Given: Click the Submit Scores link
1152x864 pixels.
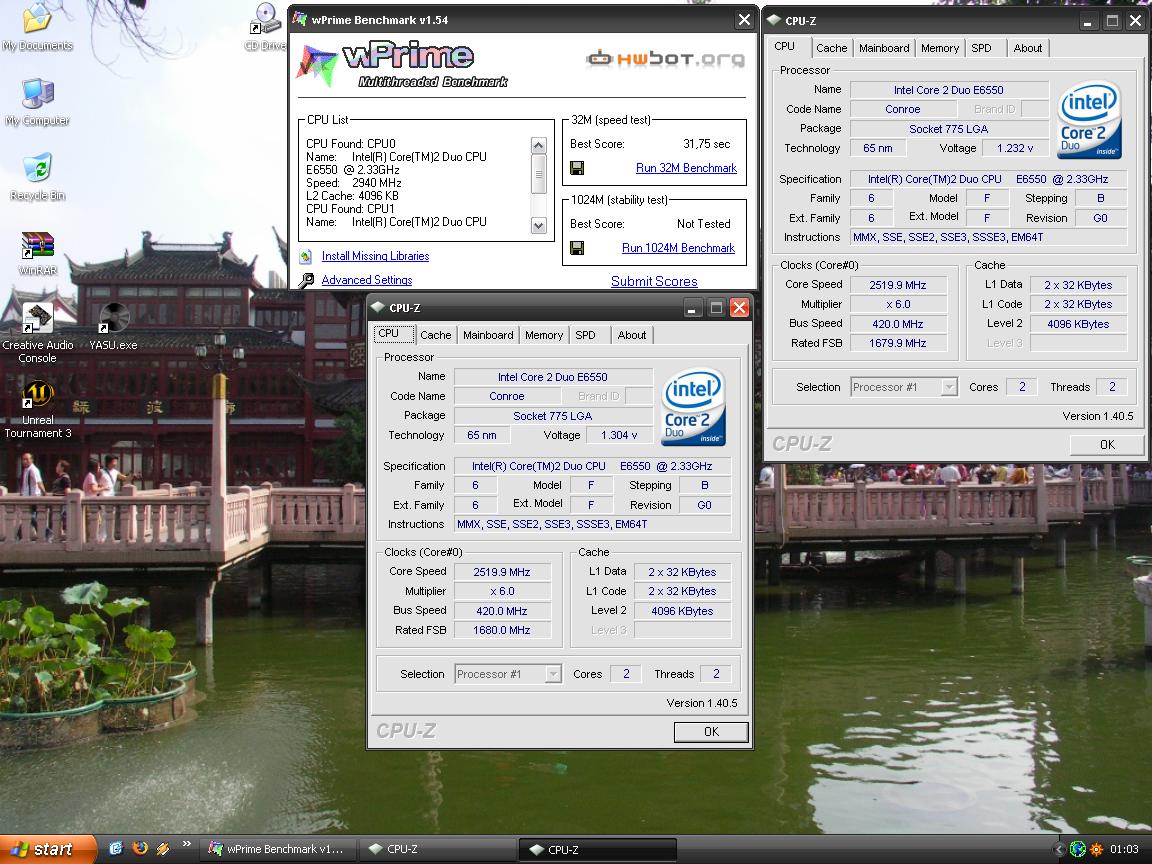Looking at the screenshot, I should tap(654, 281).
